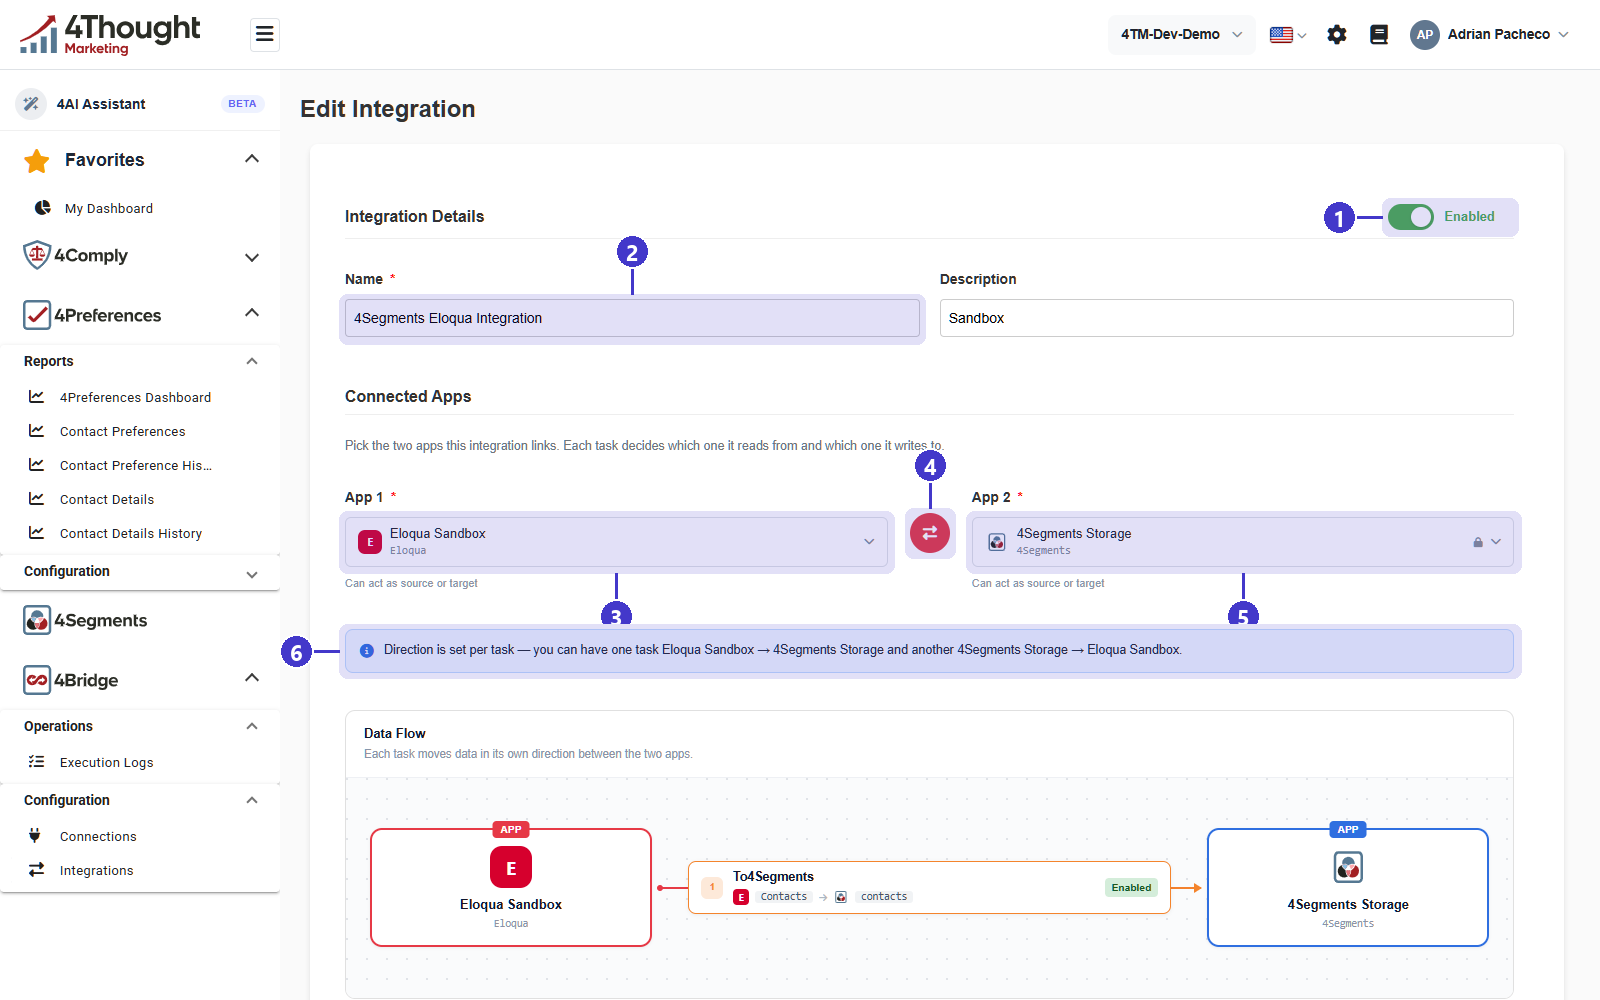Open the documentation book icon
Screen dimensions: 1600x1000
[x=1379, y=35]
